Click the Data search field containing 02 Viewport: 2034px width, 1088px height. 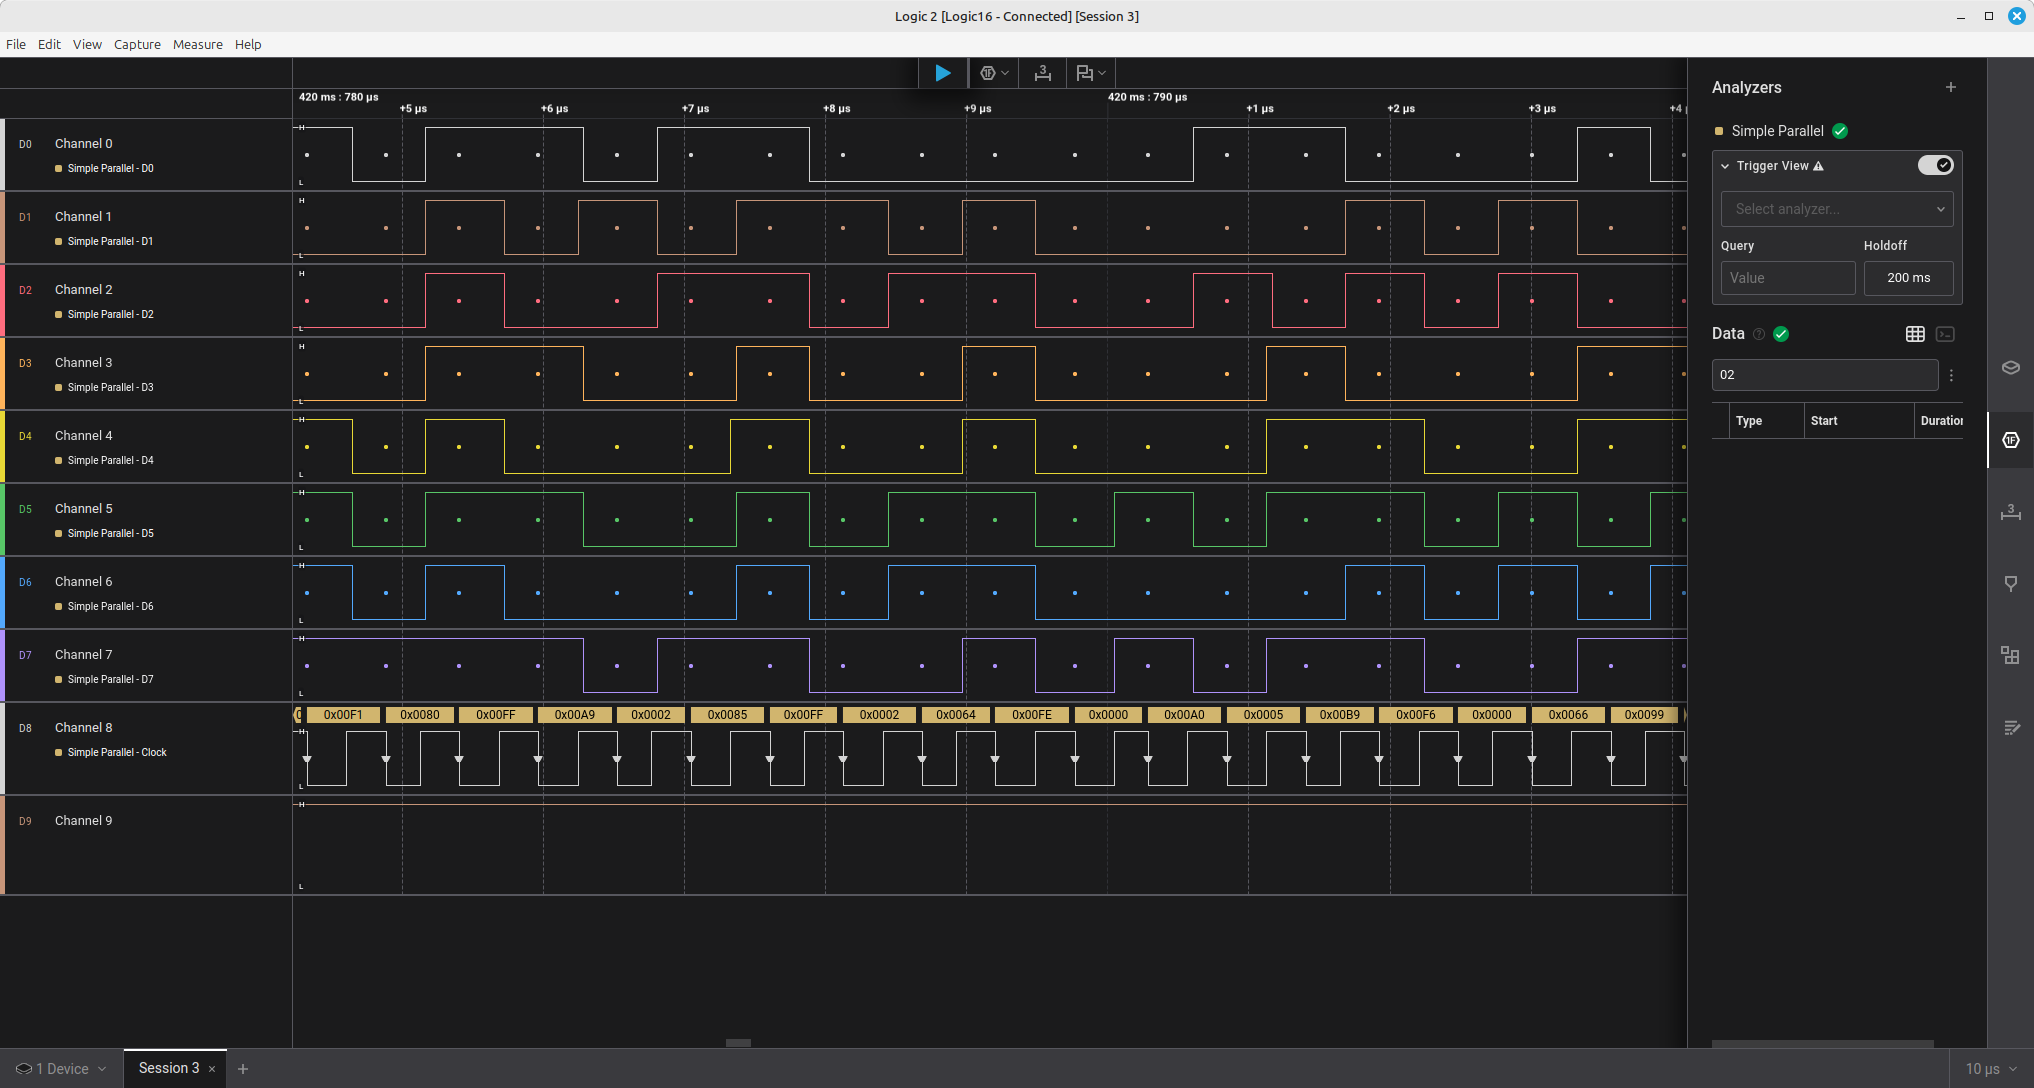1824,375
